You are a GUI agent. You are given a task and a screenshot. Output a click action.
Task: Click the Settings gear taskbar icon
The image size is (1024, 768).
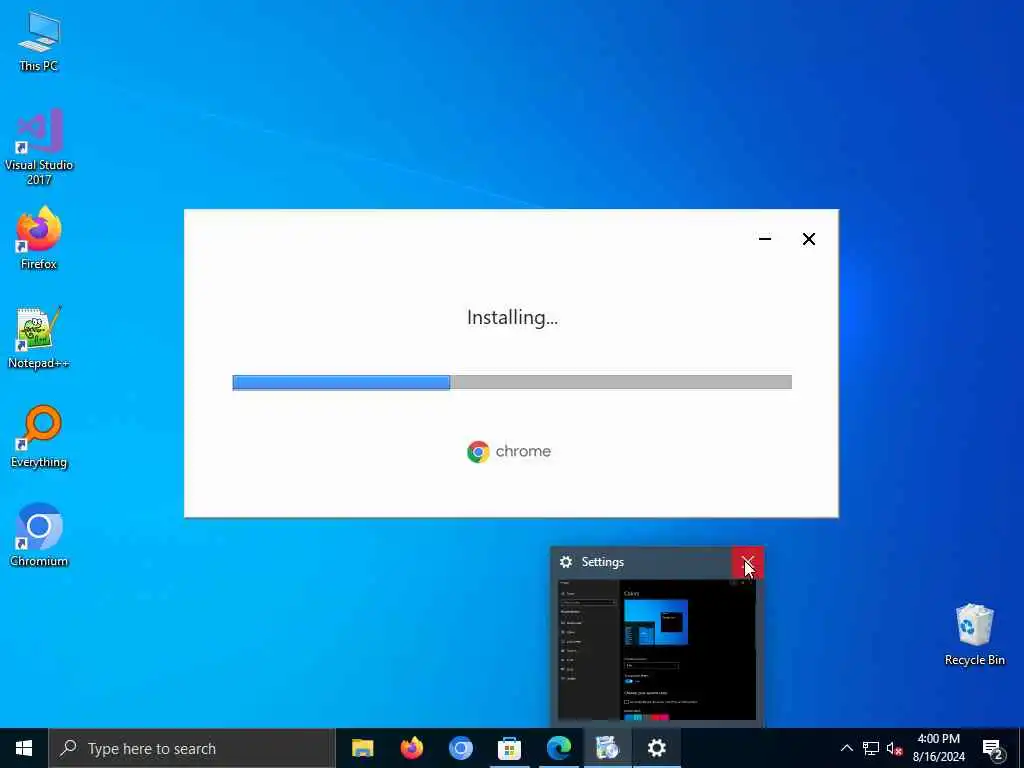point(656,748)
